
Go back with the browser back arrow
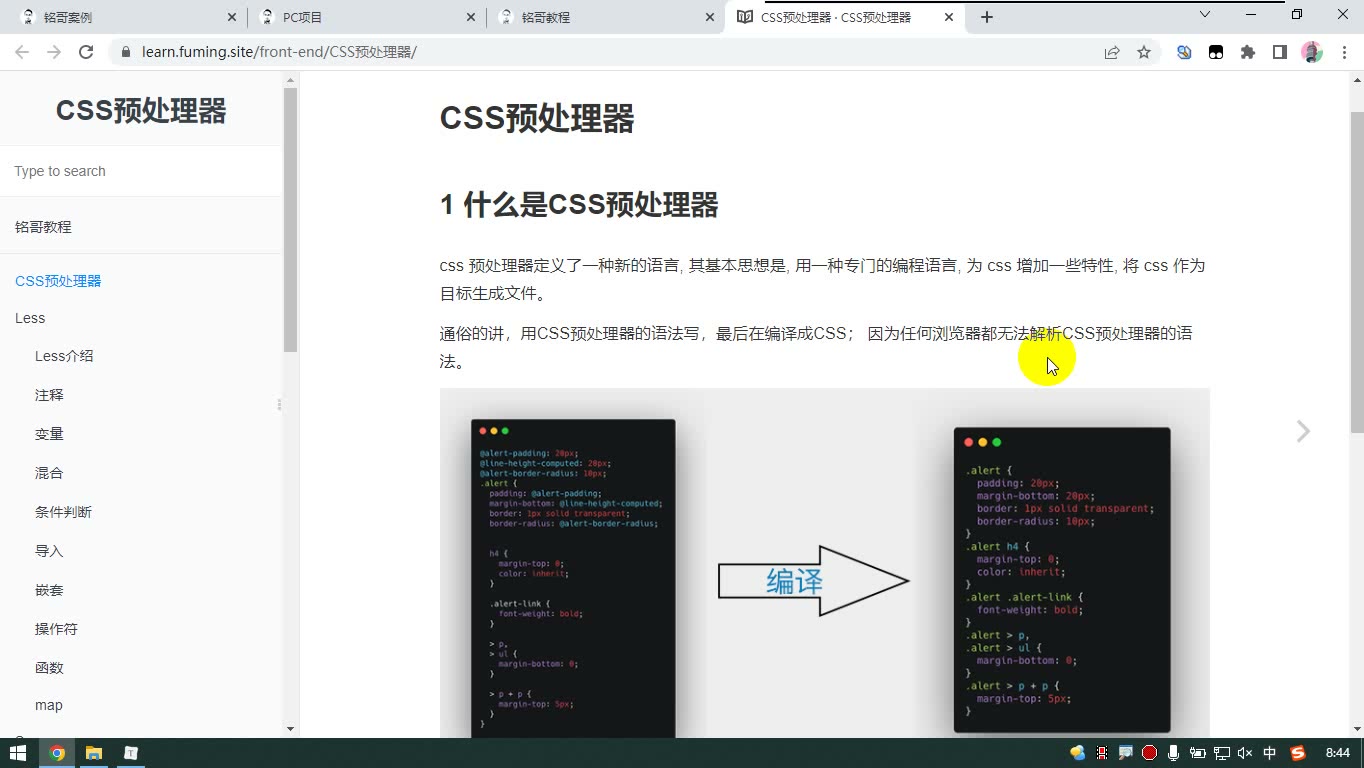[22, 52]
